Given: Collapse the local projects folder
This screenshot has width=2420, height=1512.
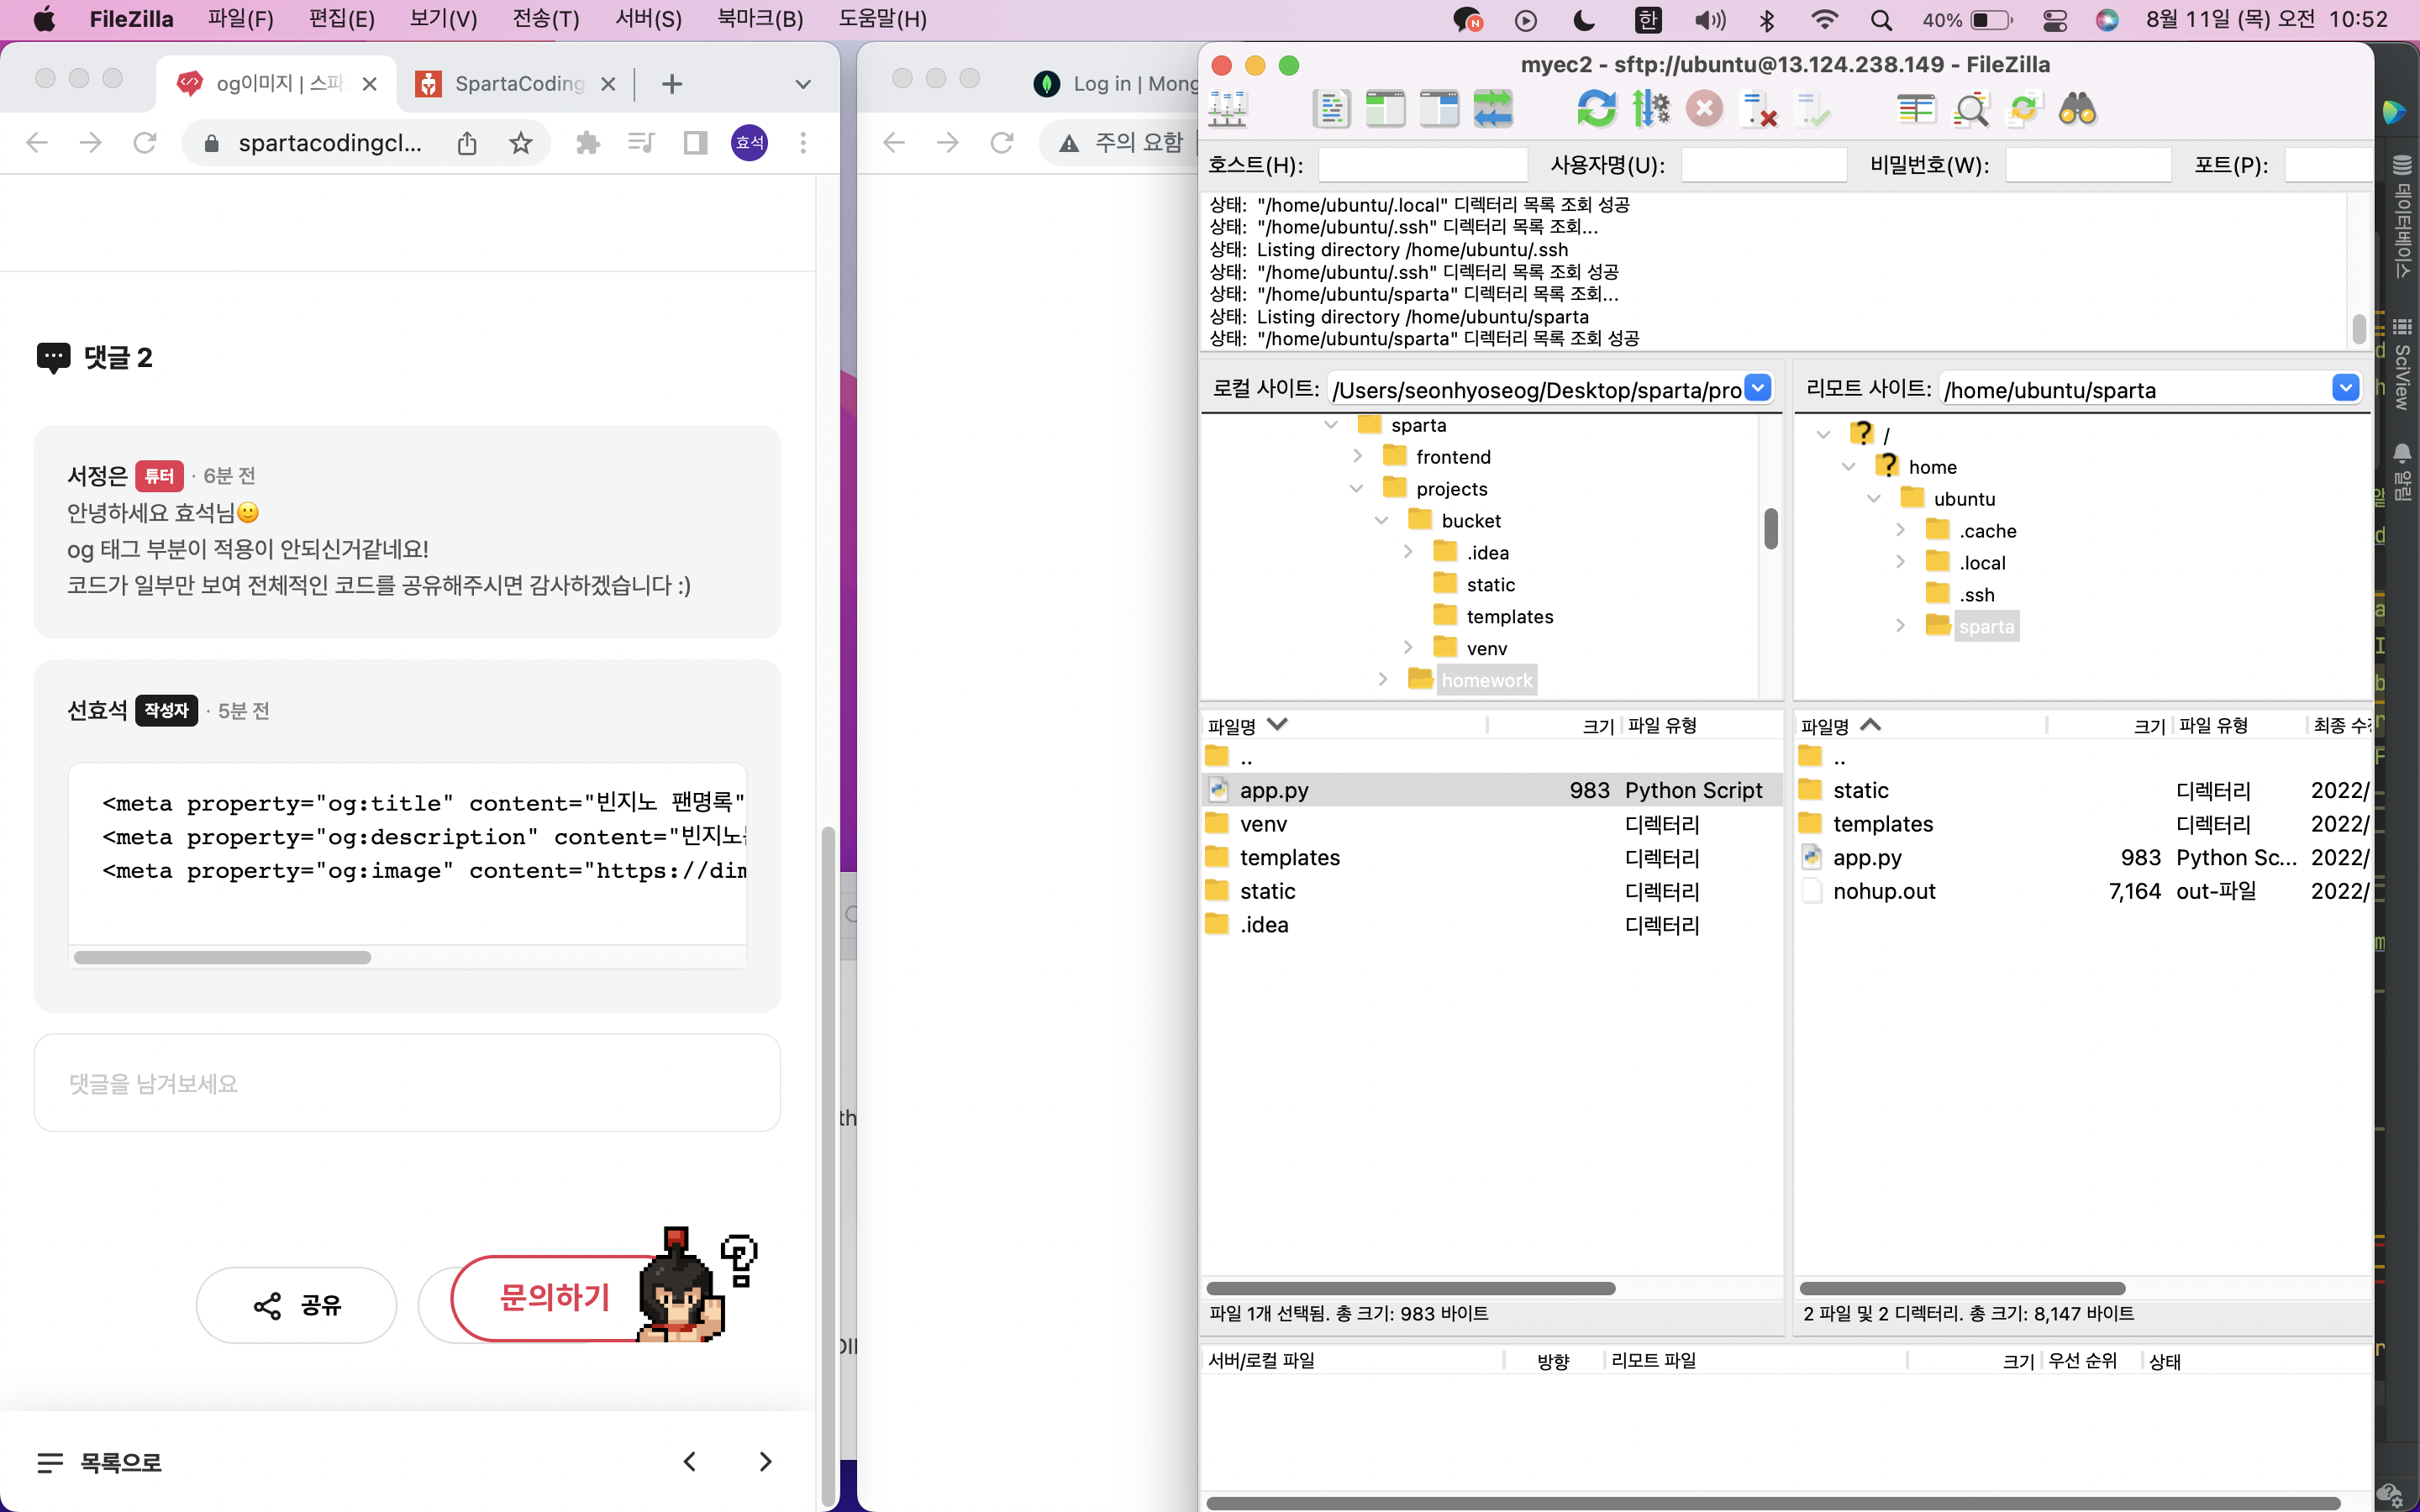Looking at the screenshot, I should click(1356, 489).
